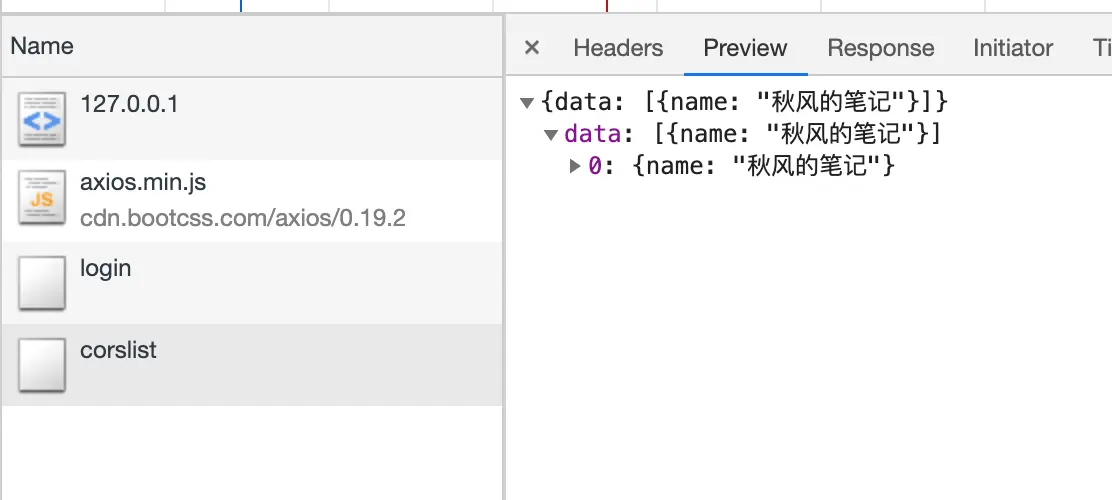Click the HTML document icon beside 127.0.0.1
The image size is (1112, 500).
(42, 119)
